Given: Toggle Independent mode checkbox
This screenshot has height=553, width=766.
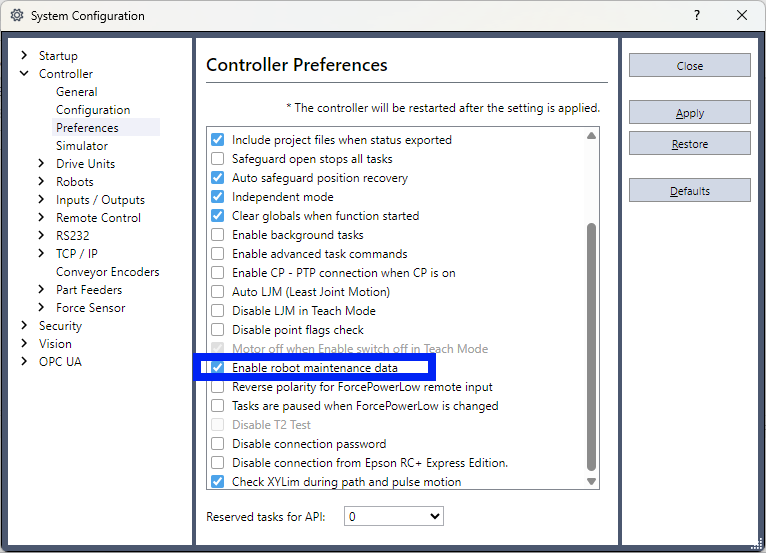Looking at the screenshot, I should [x=217, y=197].
